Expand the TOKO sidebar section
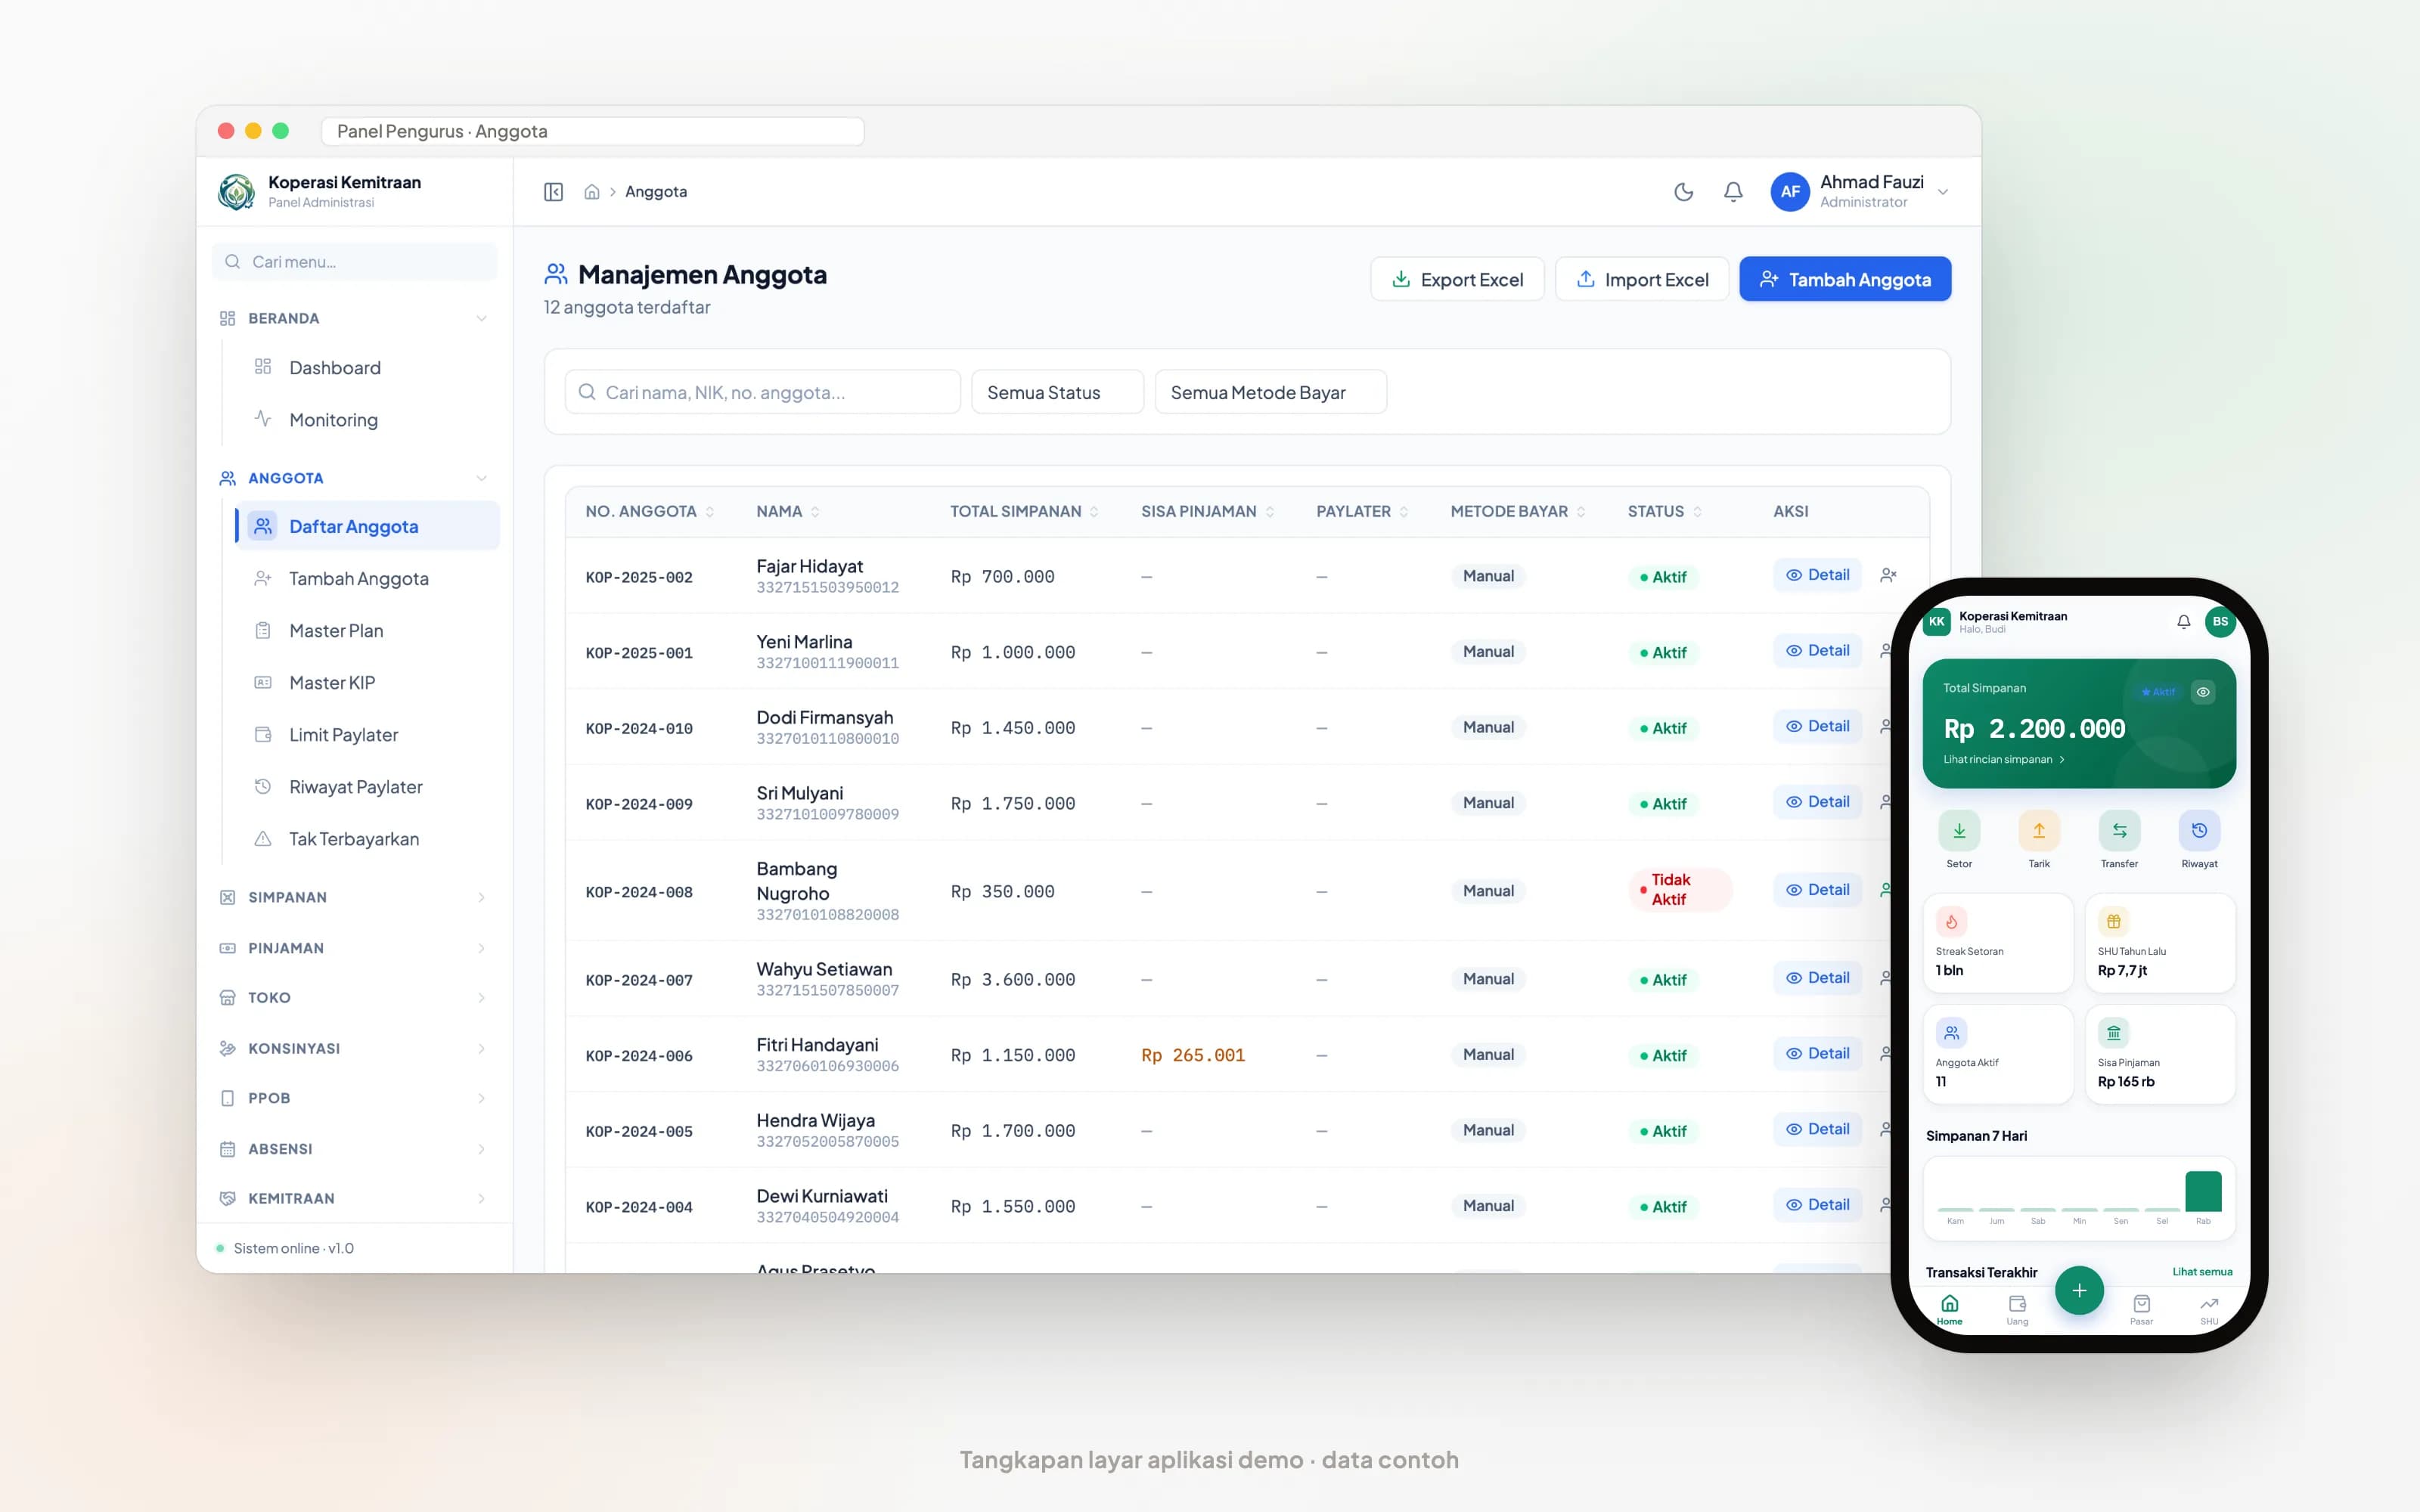This screenshot has height=1512, width=2420. pyautogui.click(x=354, y=998)
